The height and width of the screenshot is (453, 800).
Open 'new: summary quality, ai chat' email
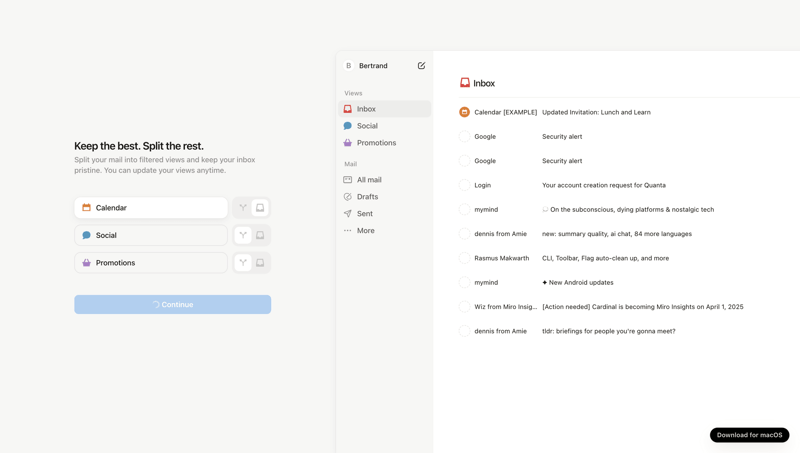pos(617,234)
